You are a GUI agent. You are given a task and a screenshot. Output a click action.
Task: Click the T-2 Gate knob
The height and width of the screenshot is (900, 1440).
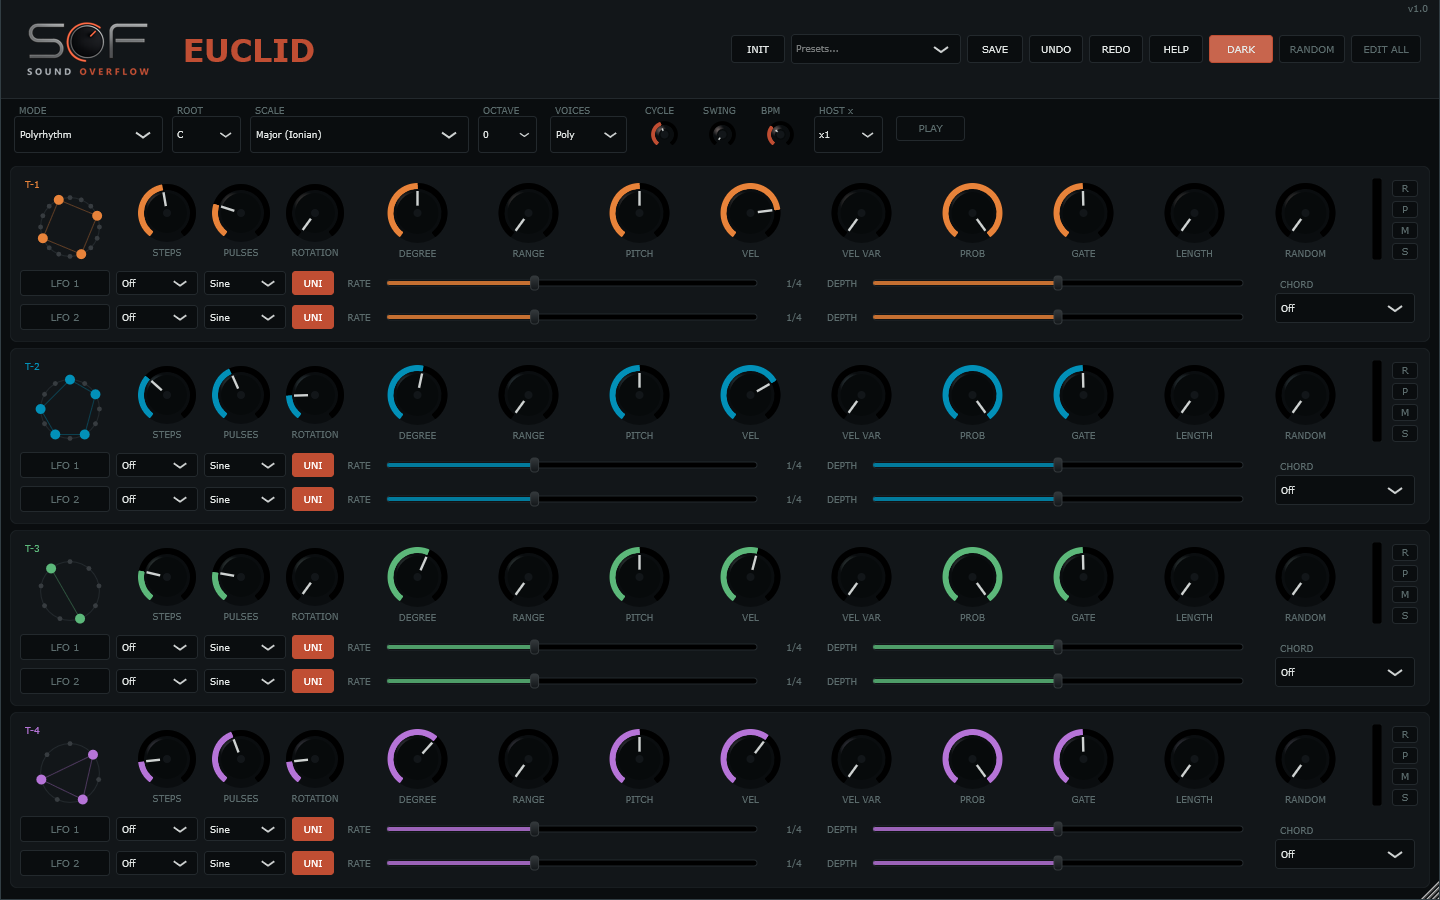[1083, 394]
